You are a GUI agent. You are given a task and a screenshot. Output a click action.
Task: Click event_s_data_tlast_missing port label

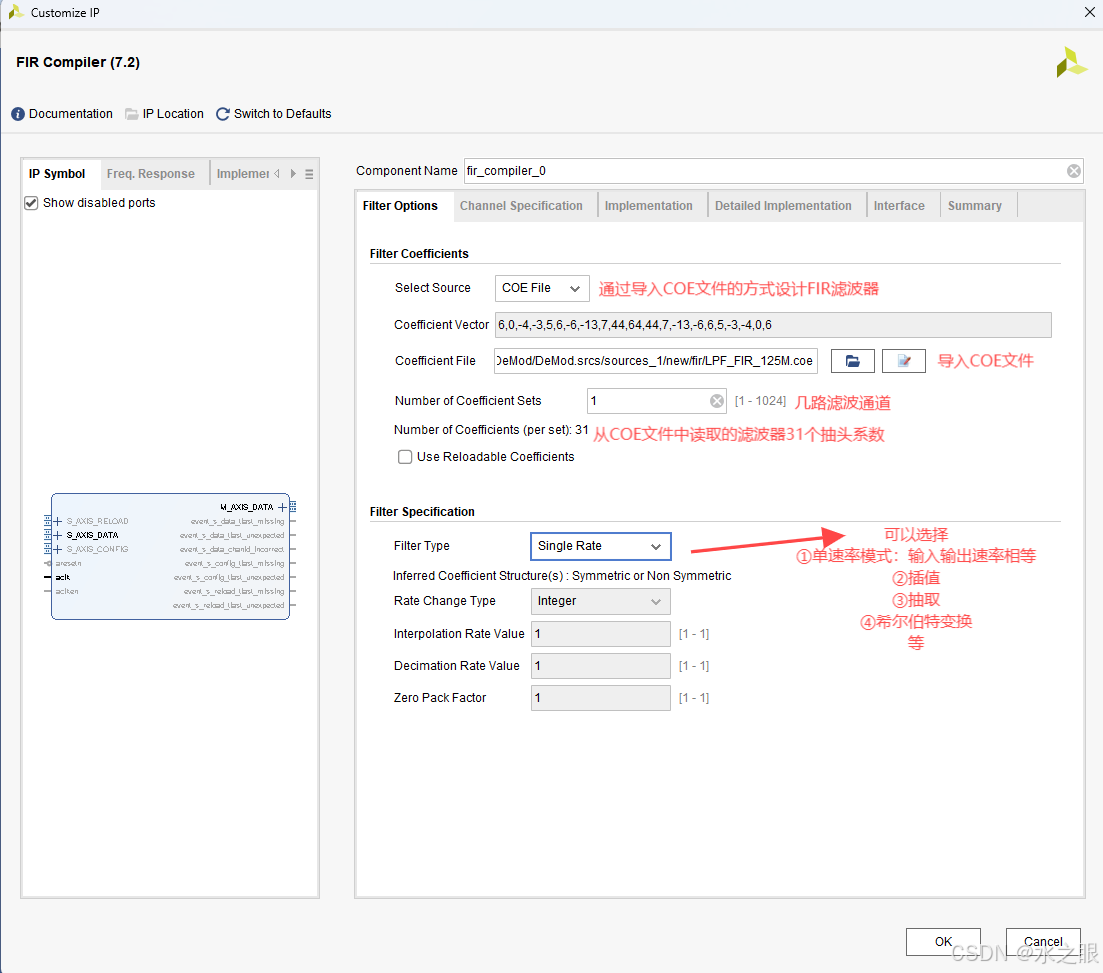click(x=238, y=521)
